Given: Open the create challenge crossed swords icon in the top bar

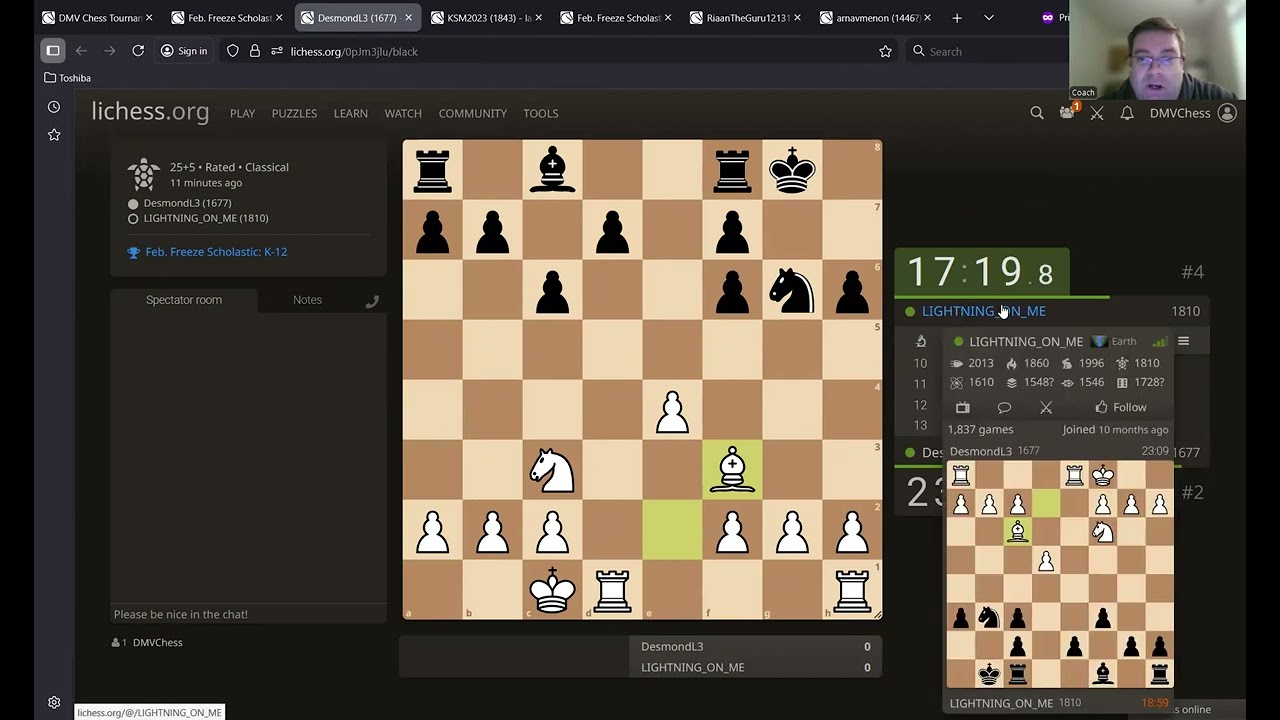Looking at the screenshot, I should [x=1097, y=113].
